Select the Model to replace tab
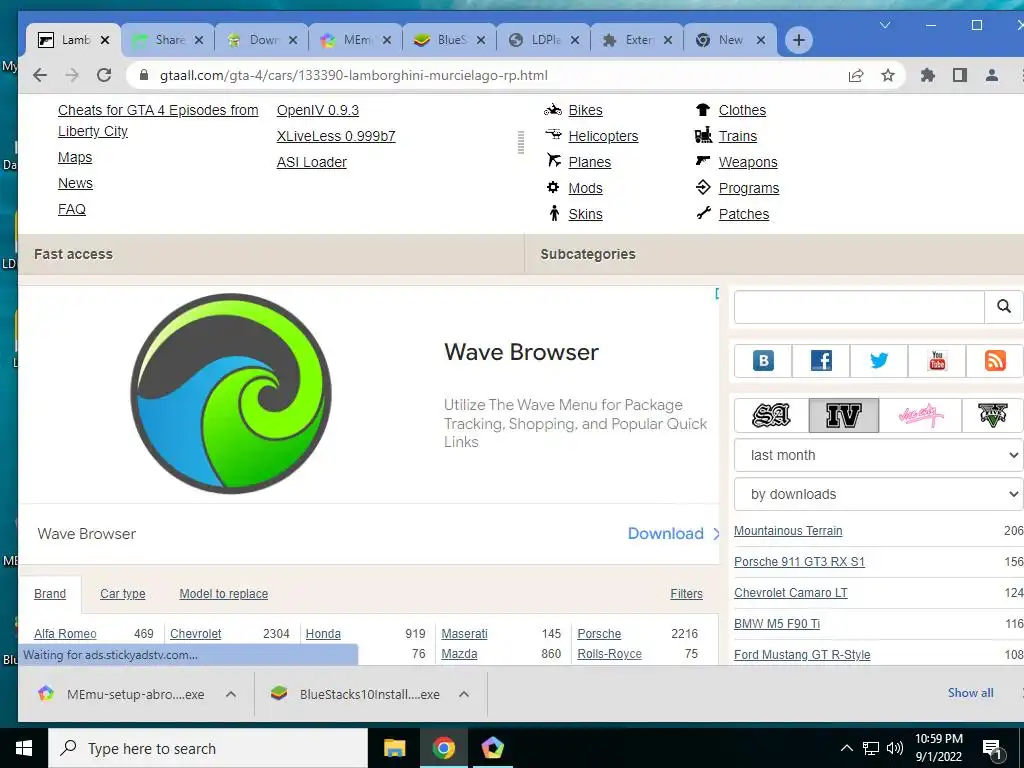Viewport: 1024px width, 768px height. (x=223, y=594)
